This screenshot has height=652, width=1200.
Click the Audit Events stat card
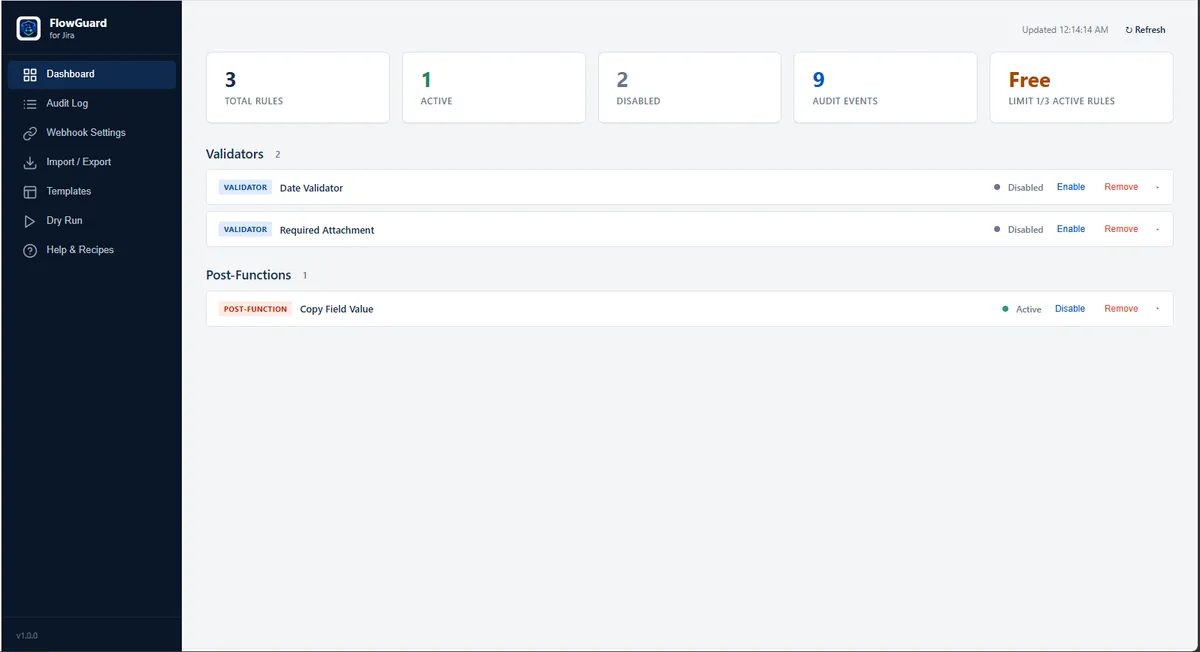tap(886, 88)
